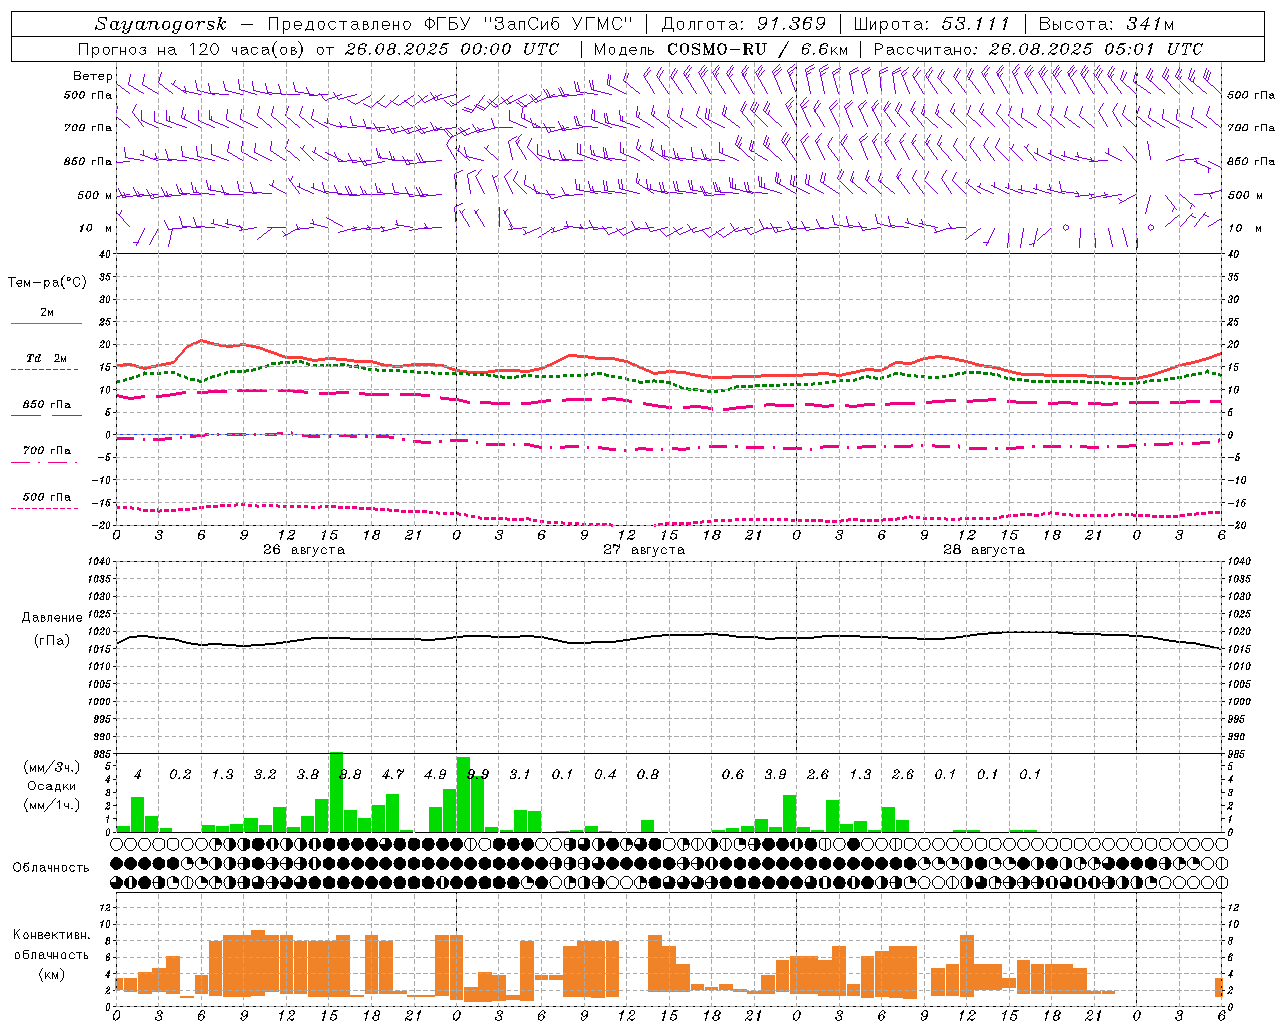Select the longitude value Долгота: 91.369
The width and height of the screenshot is (1280, 1024).
(x=744, y=24)
